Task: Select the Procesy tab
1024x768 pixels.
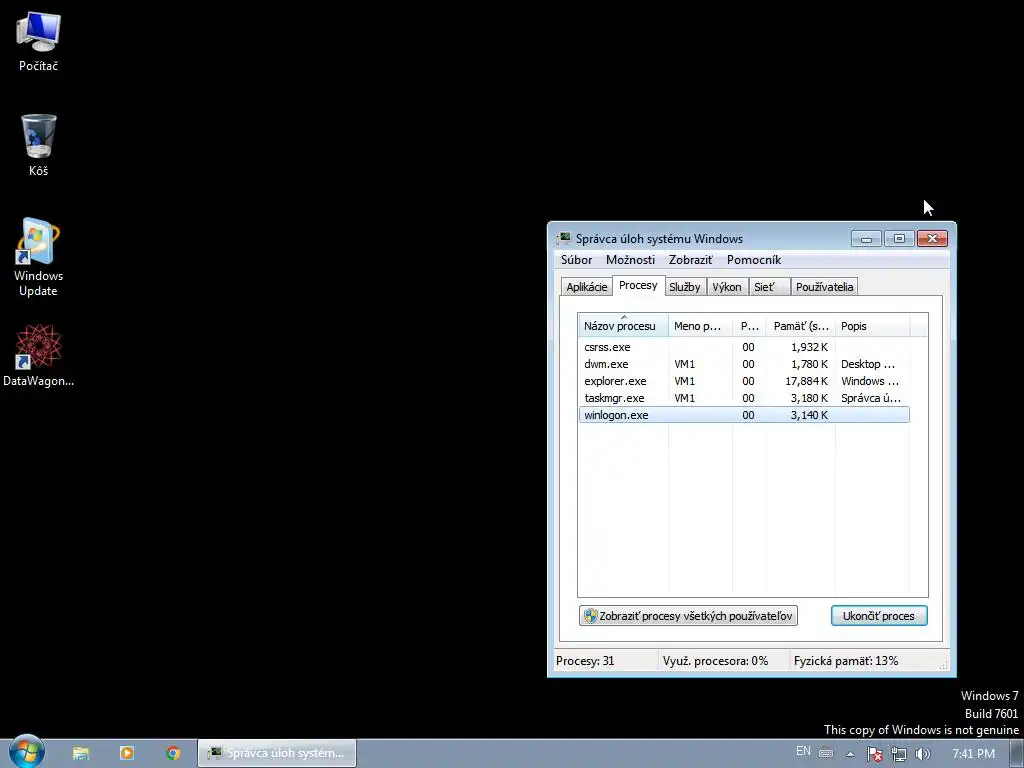Action: (x=638, y=285)
